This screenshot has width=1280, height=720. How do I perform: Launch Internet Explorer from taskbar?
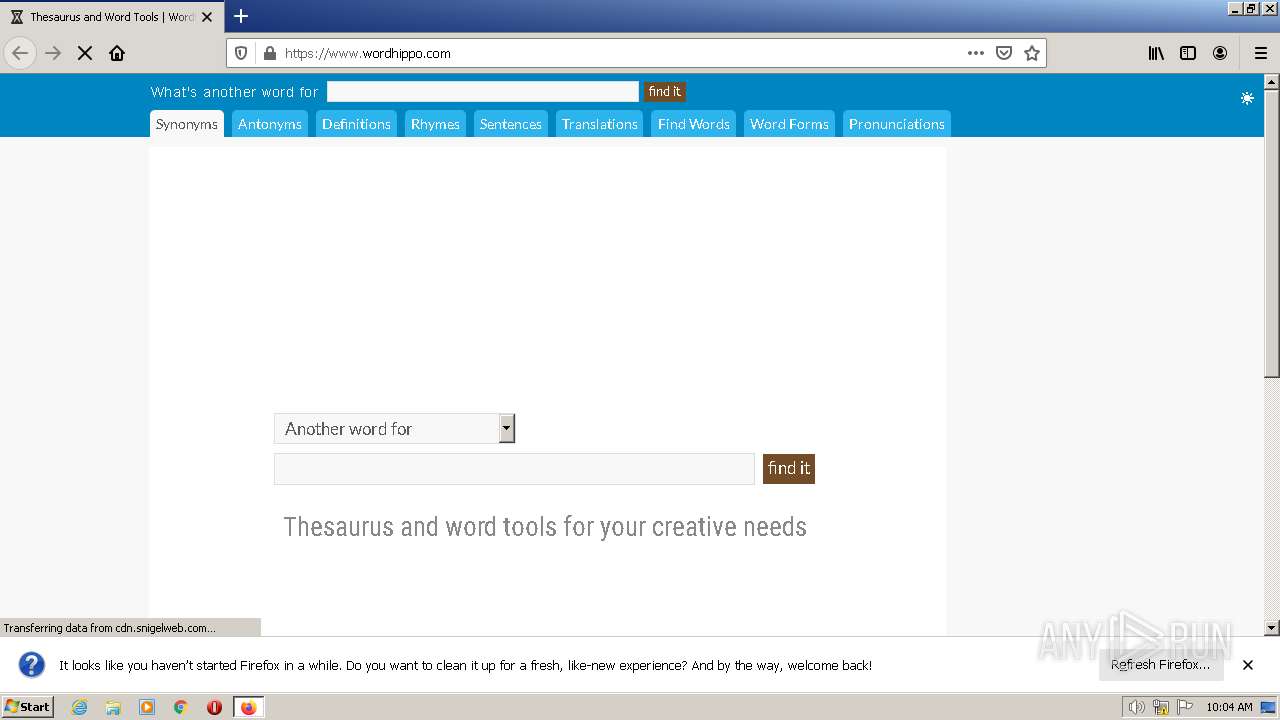pos(79,707)
